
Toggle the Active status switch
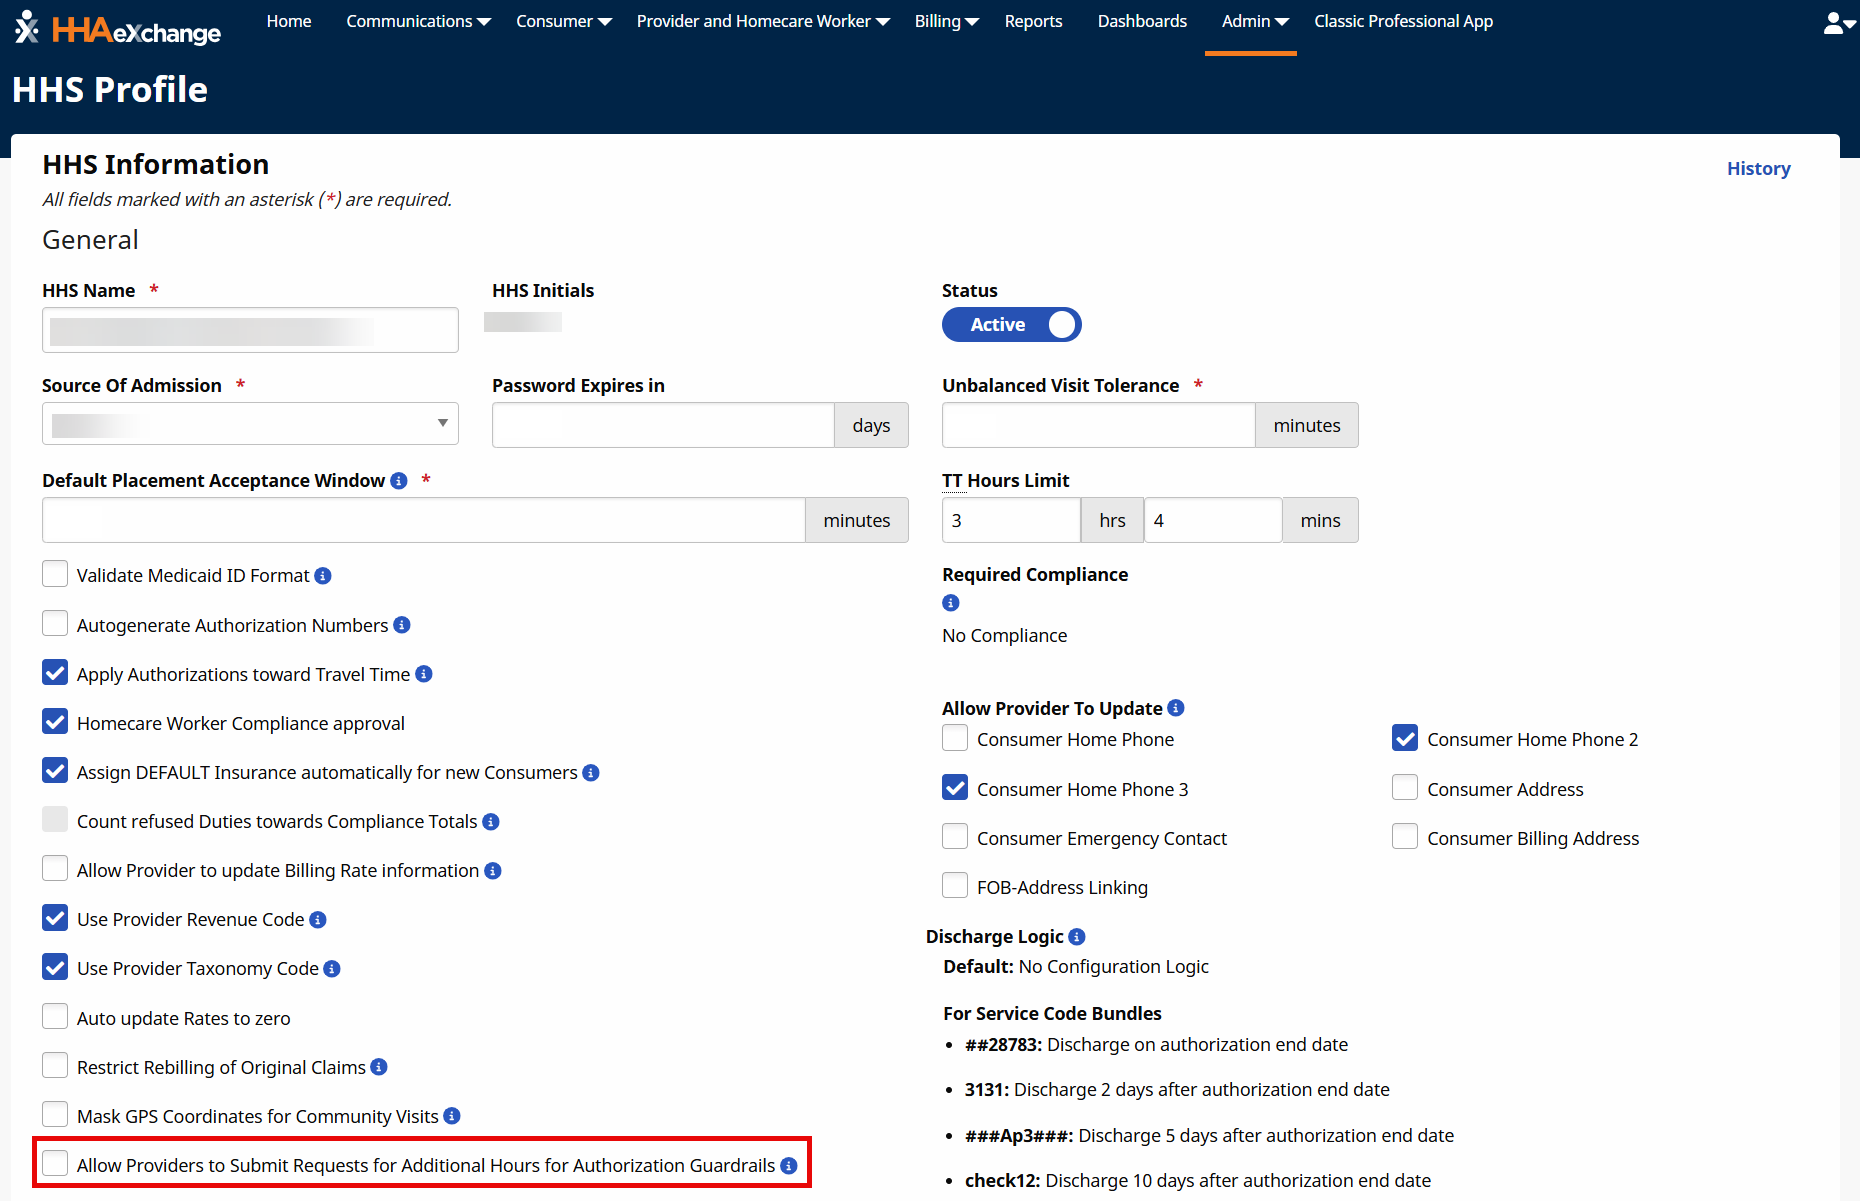pos(1011,325)
